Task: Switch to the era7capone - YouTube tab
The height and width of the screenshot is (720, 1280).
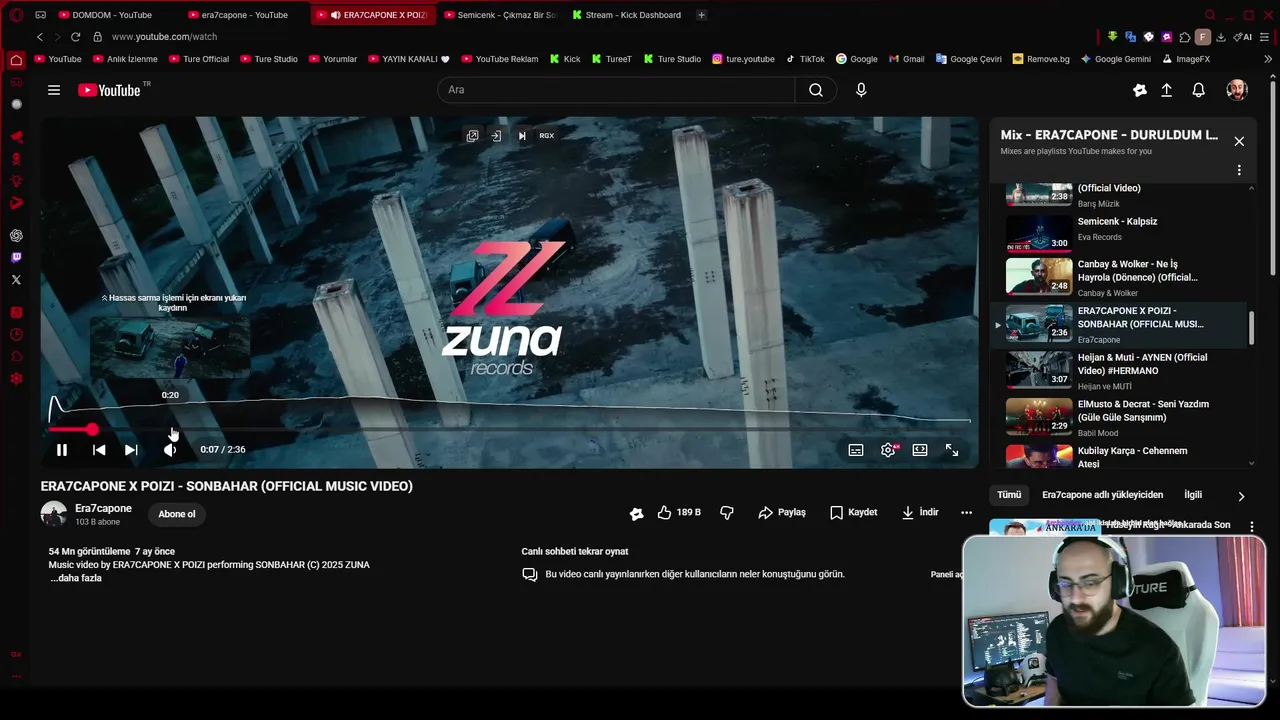Action: [x=244, y=15]
